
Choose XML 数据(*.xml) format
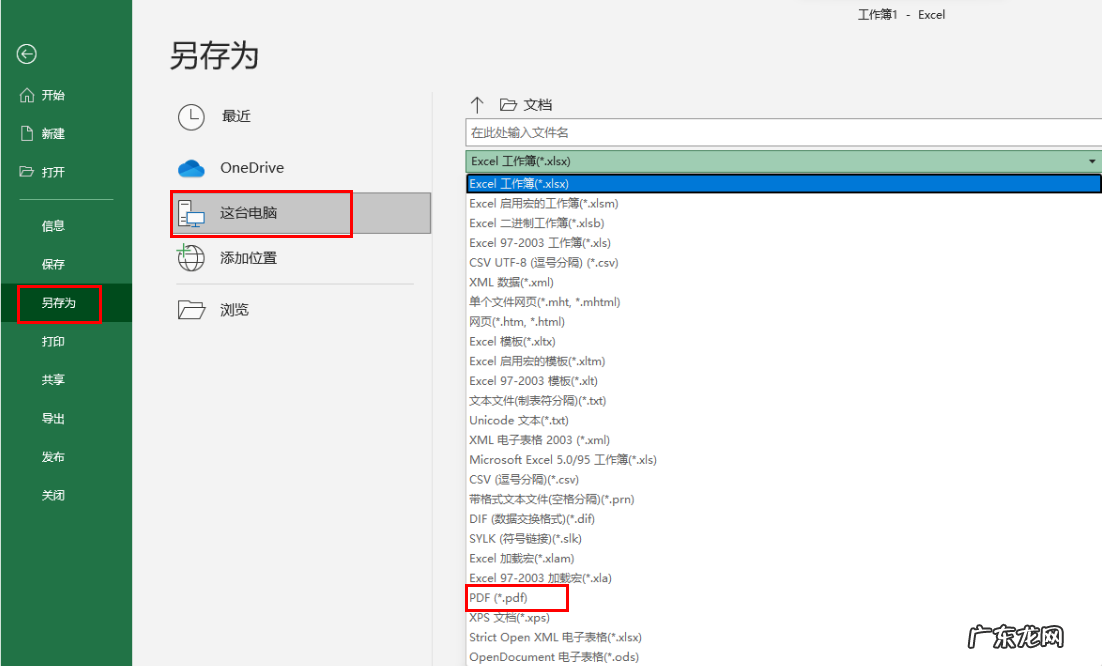click(512, 282)
